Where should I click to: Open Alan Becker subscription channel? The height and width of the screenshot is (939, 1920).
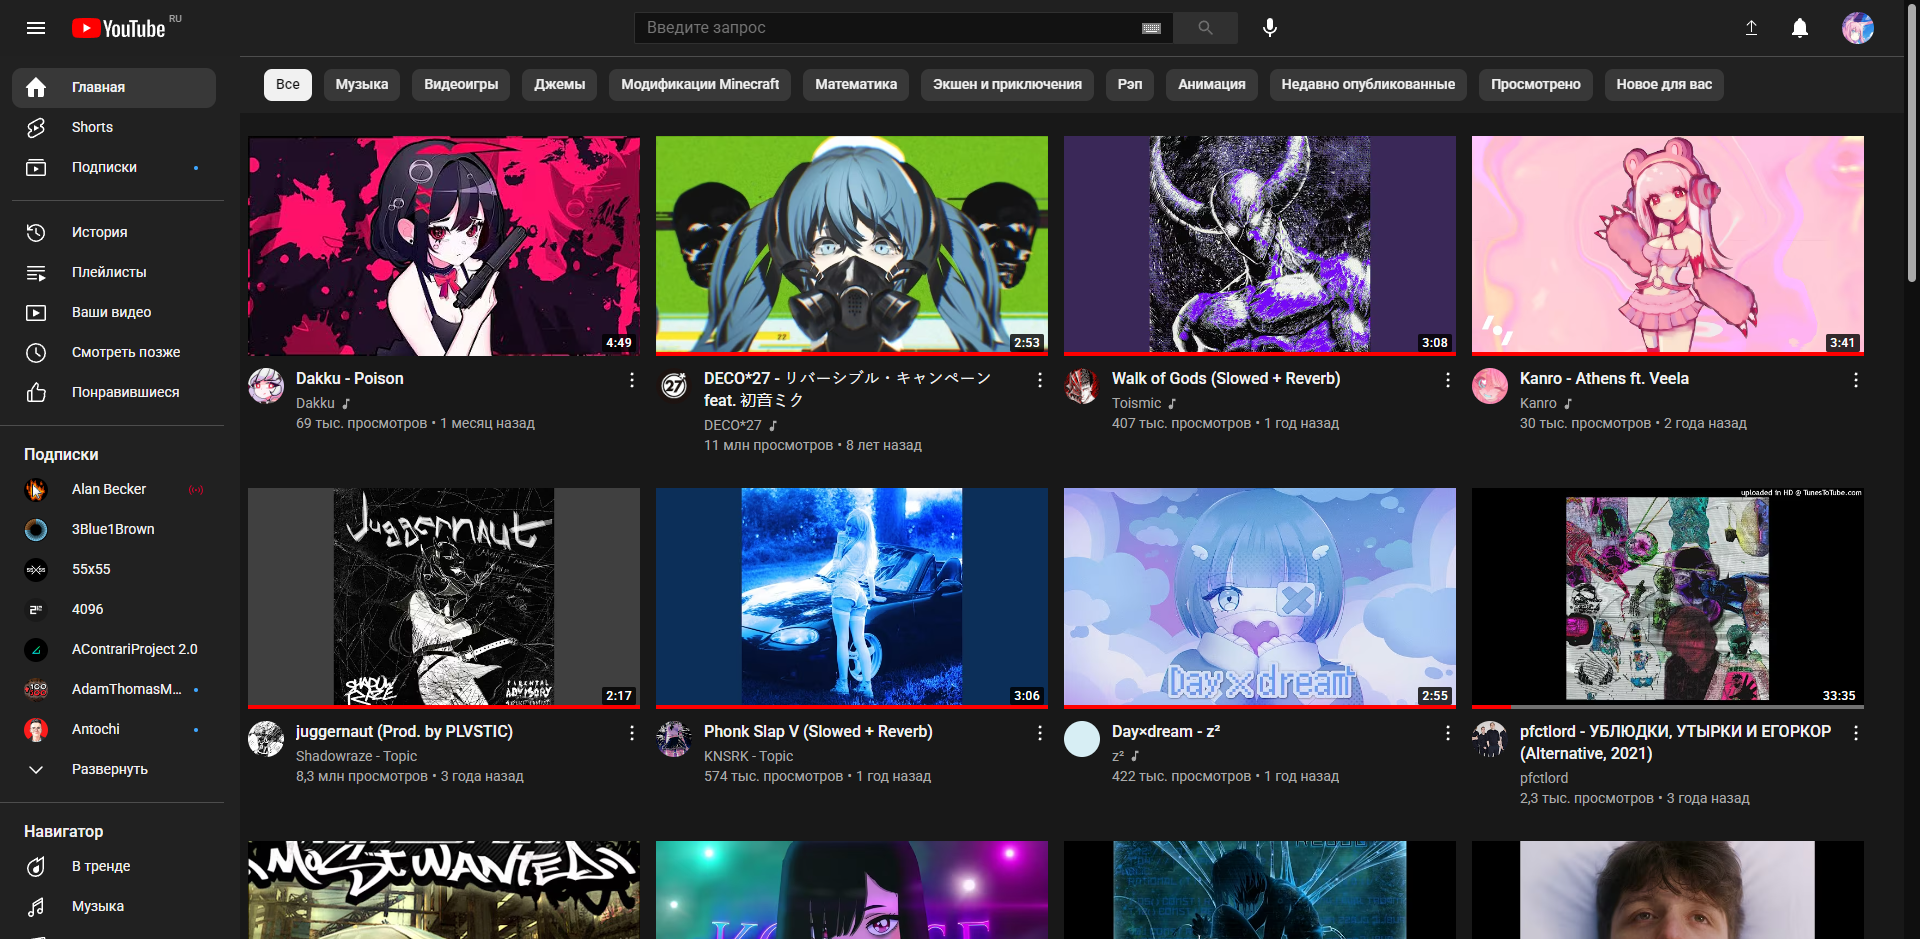(x=114, y=489)
